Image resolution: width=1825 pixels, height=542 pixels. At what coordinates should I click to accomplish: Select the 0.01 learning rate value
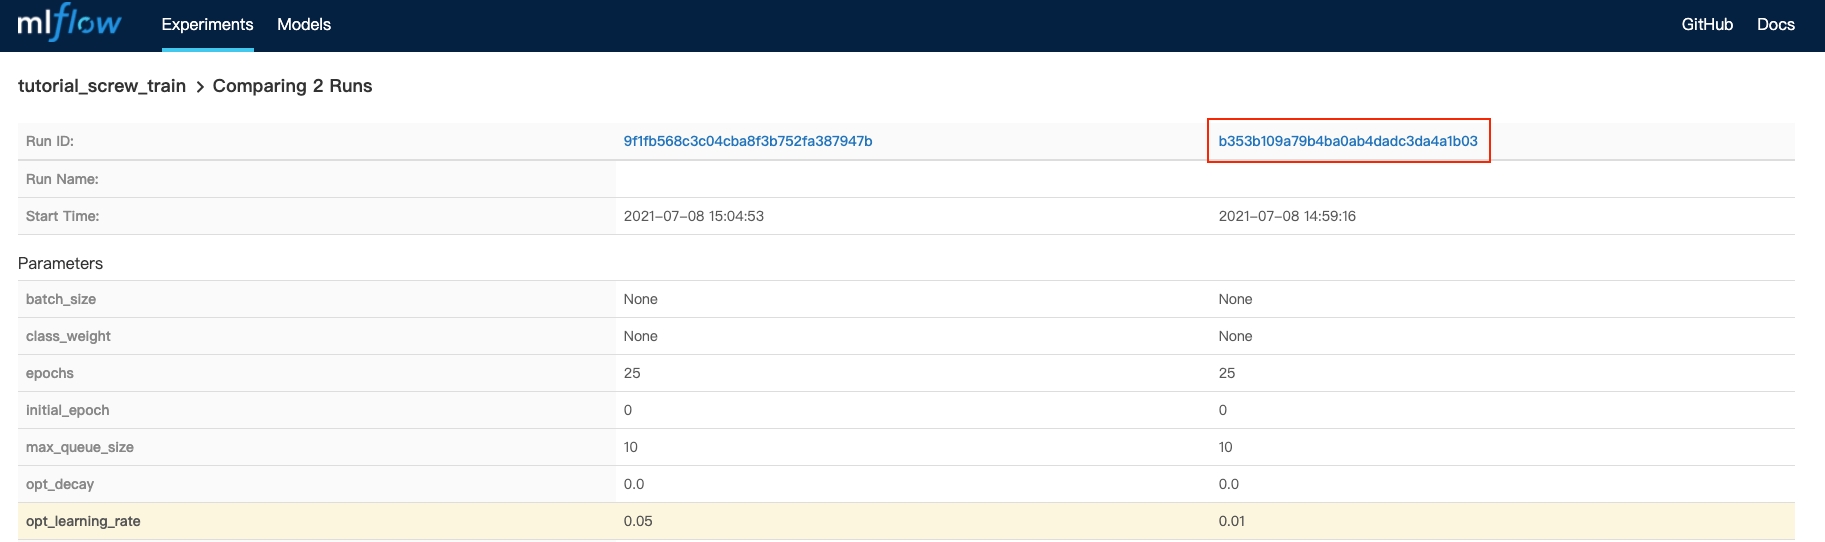click(1232, 521)
